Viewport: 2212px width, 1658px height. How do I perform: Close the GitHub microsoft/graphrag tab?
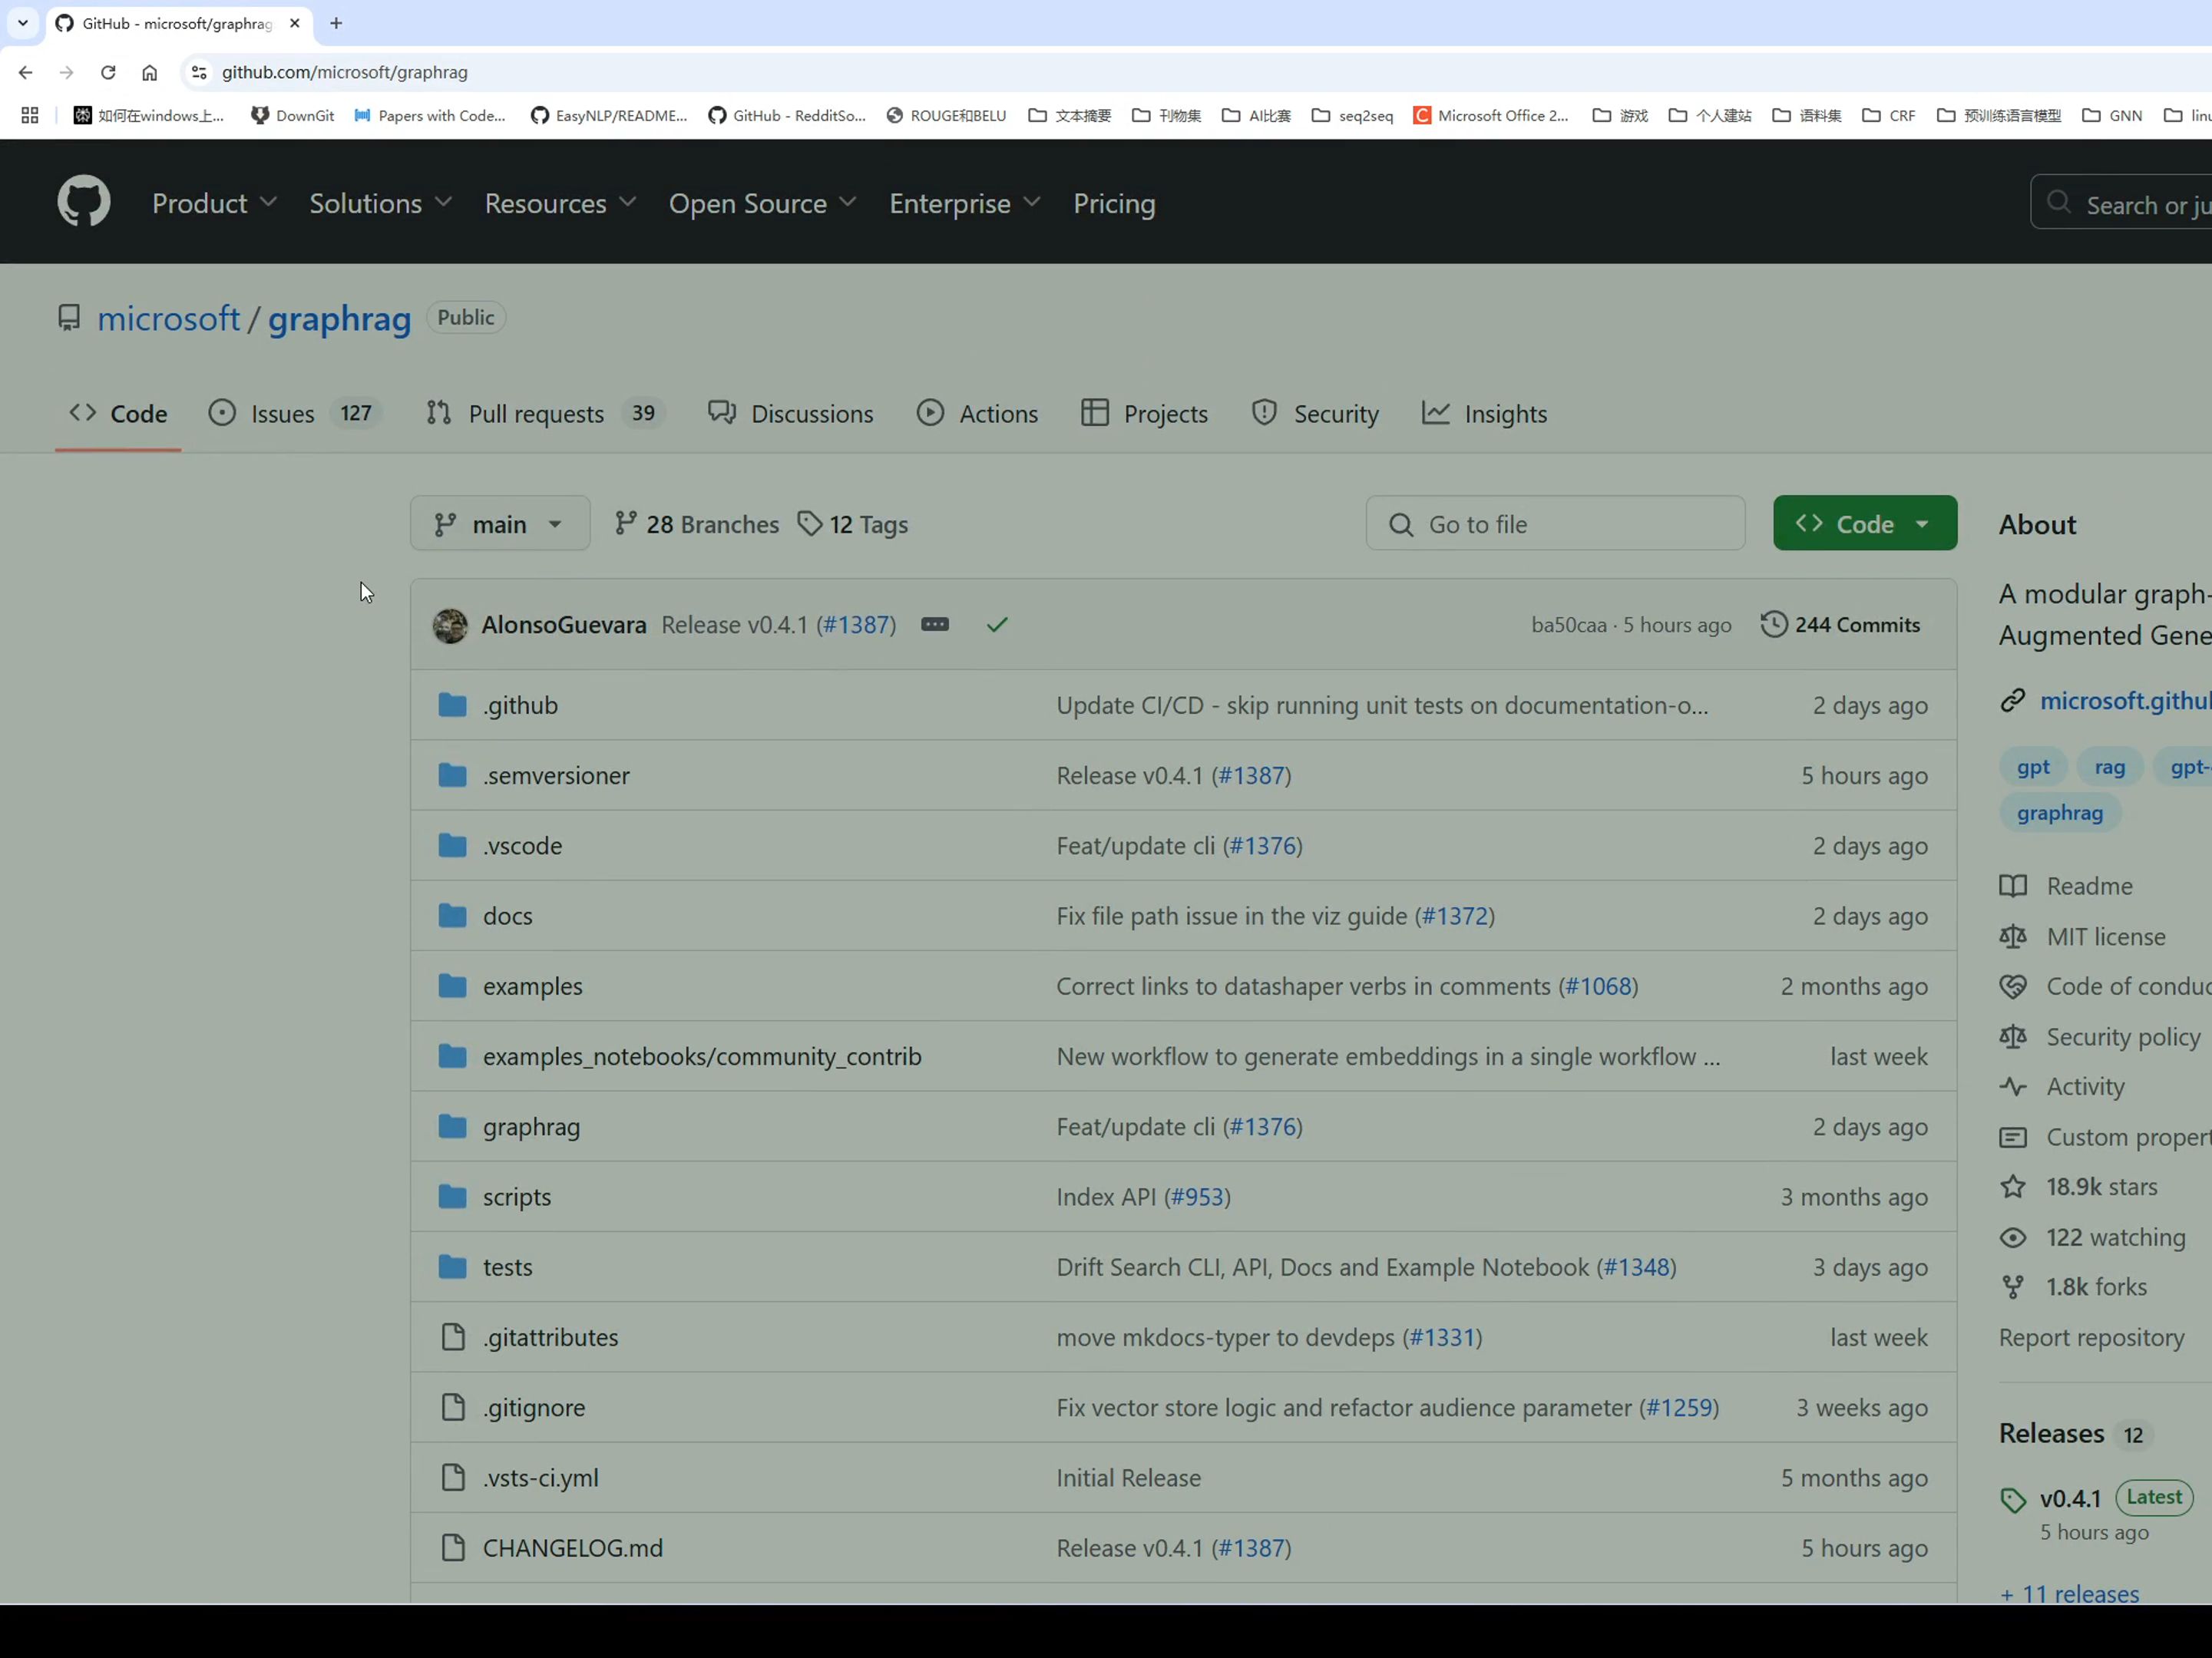coord(294,23)
